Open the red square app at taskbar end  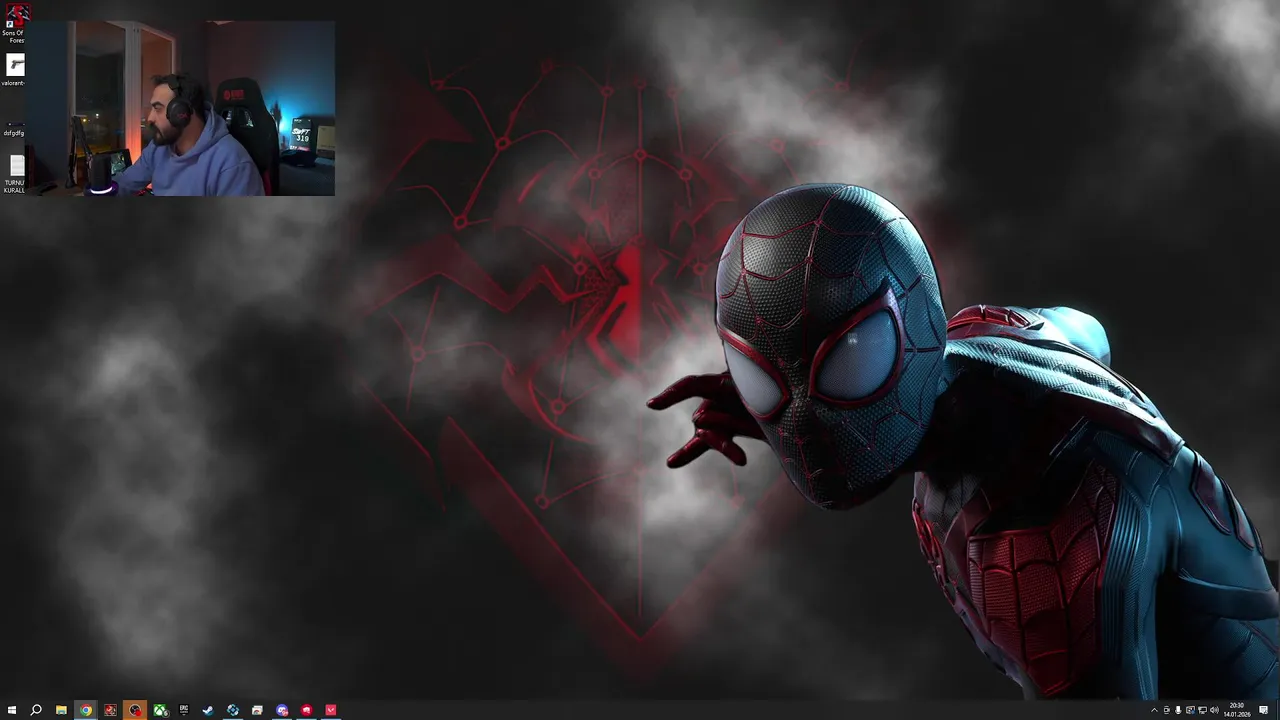pos(331,710)
